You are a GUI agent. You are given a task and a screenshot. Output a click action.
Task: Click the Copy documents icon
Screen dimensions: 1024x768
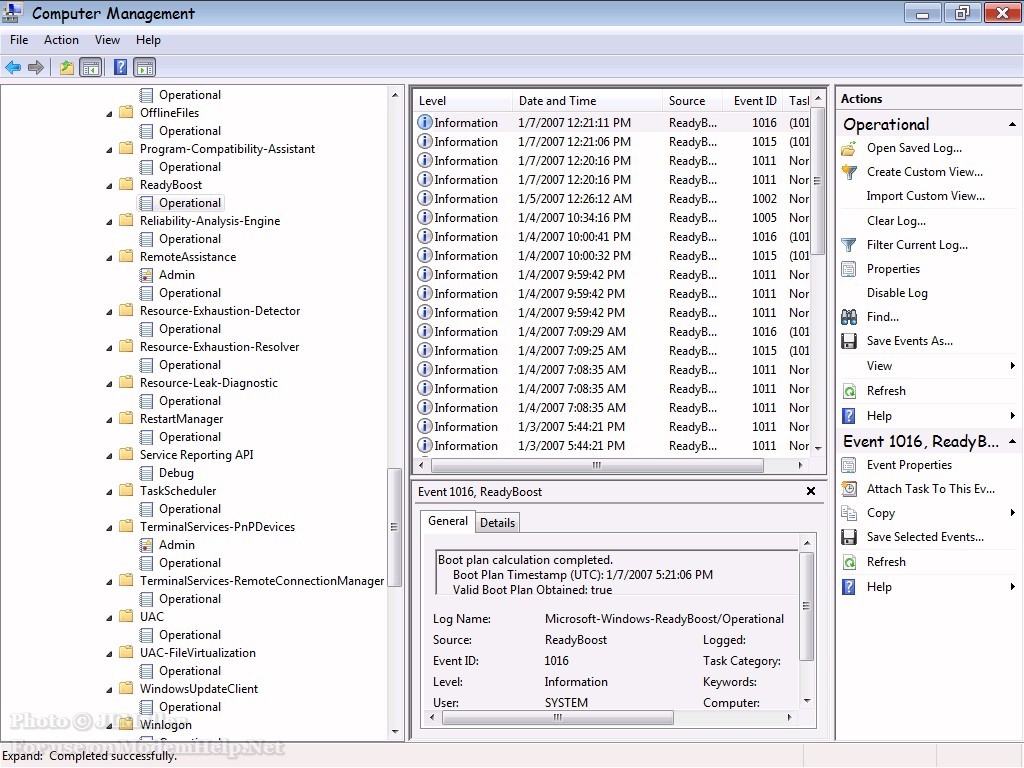point(849,513)
